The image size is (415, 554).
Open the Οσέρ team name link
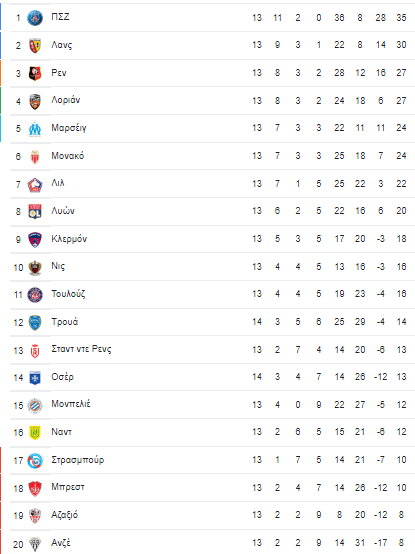click(x=63, y=377)
